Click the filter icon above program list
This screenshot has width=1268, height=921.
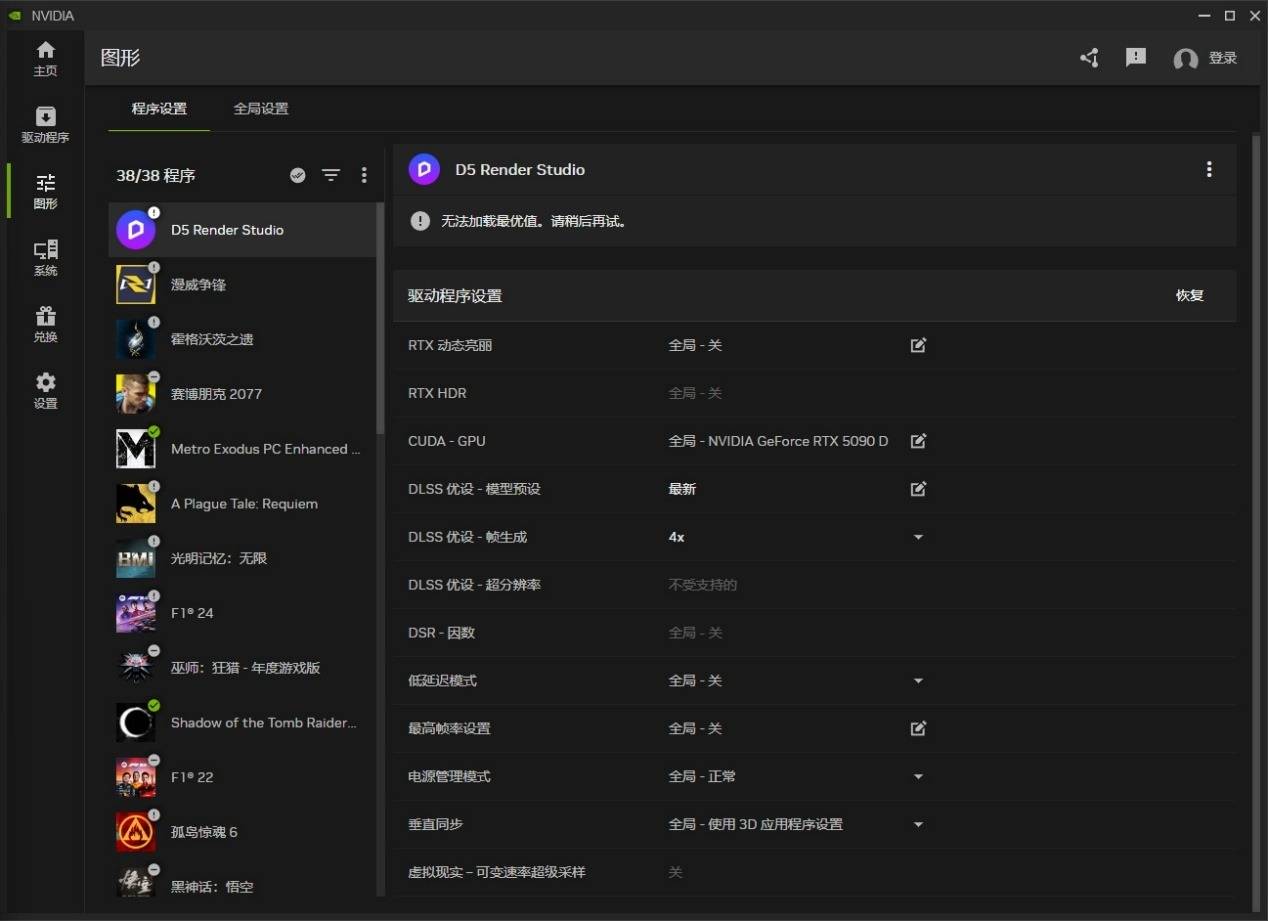[331, 175]
